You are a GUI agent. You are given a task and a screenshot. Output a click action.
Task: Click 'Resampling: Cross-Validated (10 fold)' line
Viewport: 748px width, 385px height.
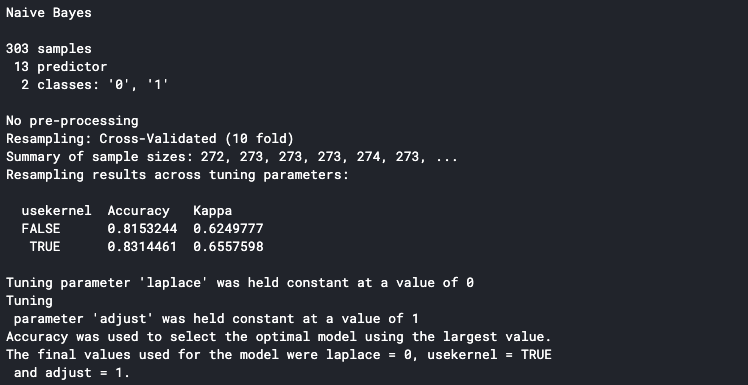(150, 139)
